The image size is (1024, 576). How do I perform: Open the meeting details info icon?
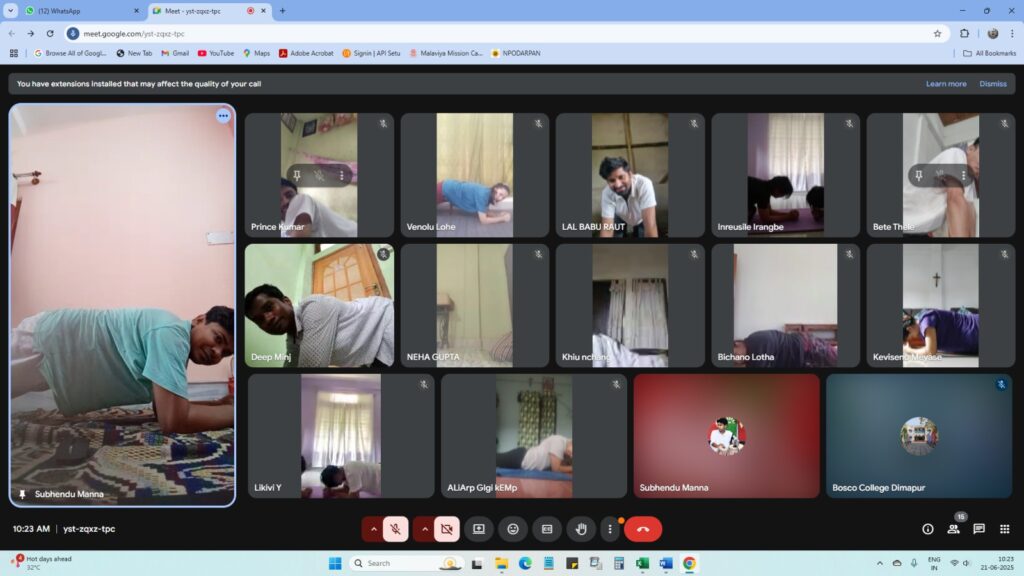(x=928, y=529)
